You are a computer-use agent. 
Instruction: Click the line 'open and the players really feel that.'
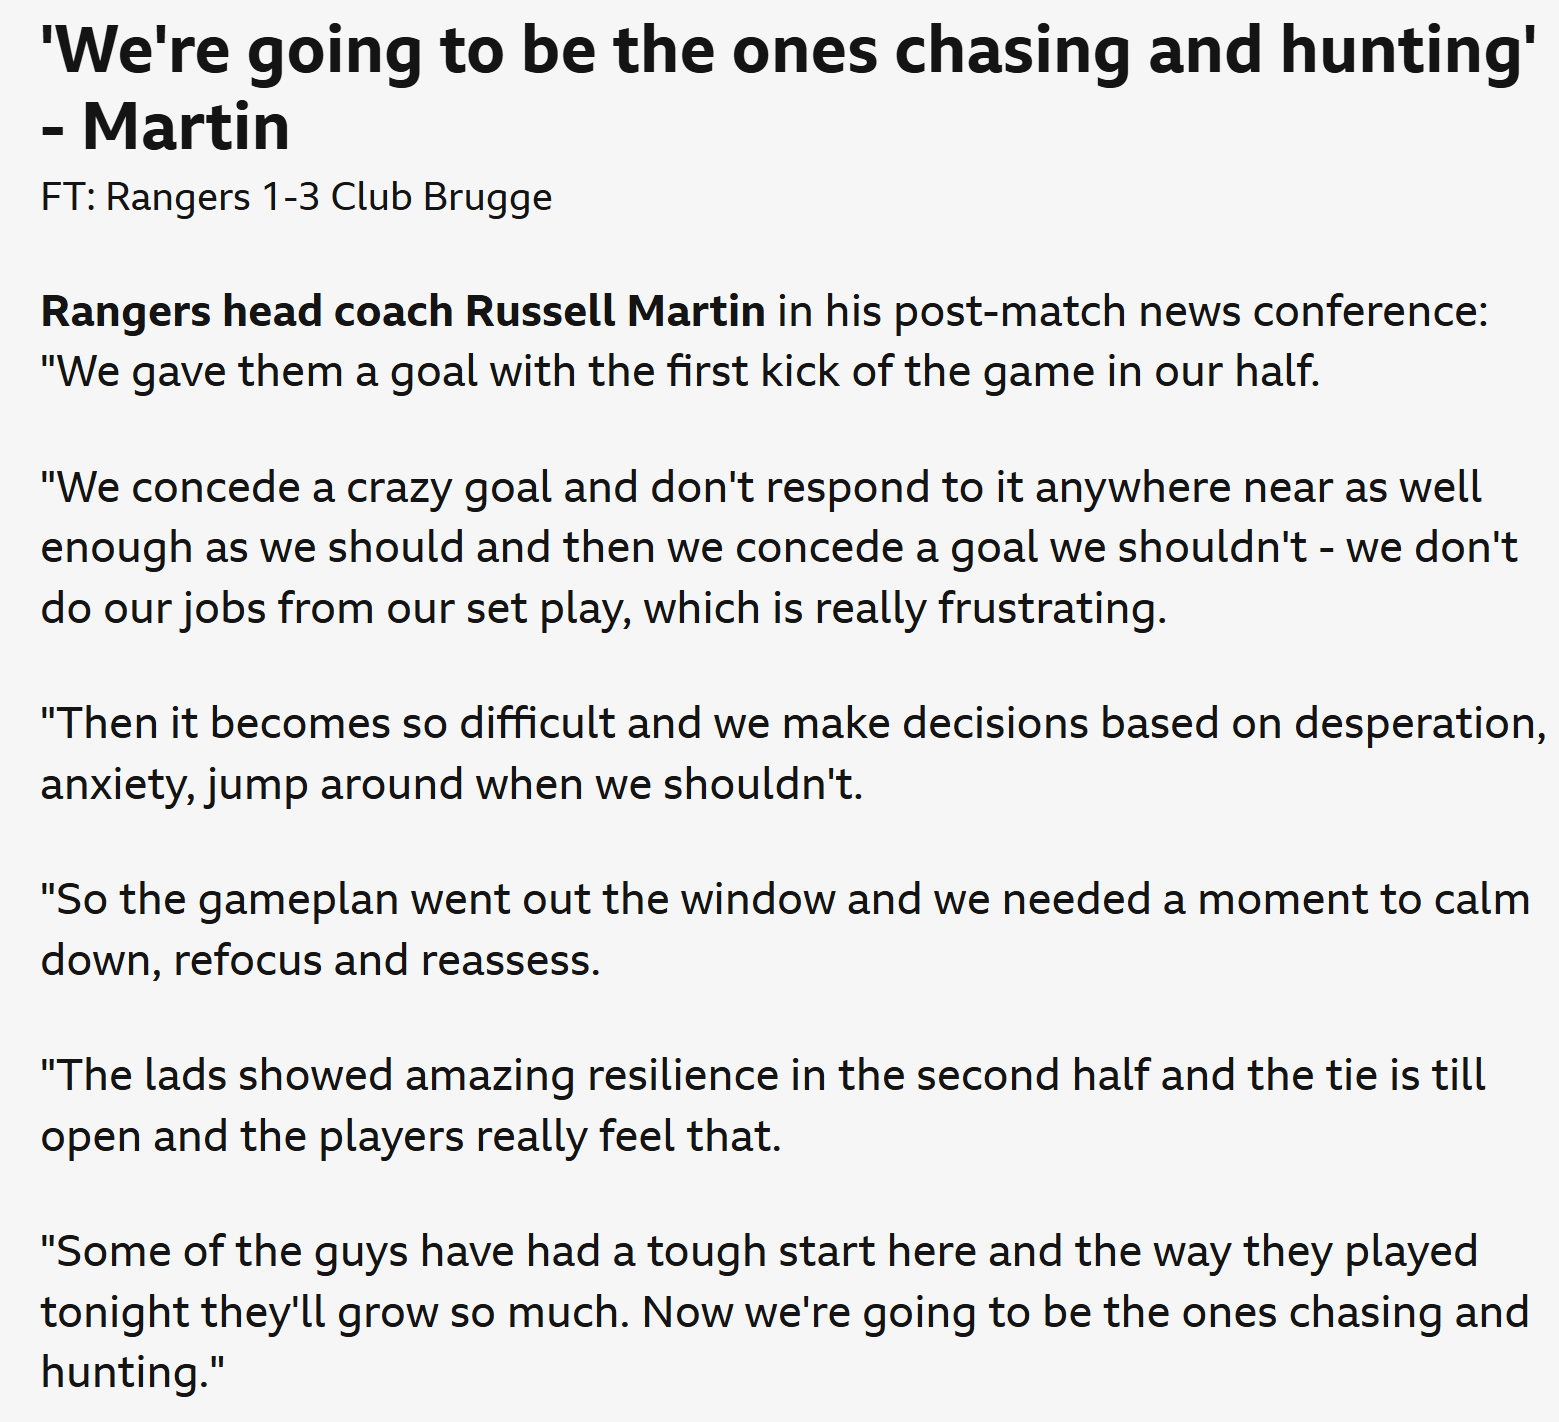pyautogui.click(x=410, y=1136)
